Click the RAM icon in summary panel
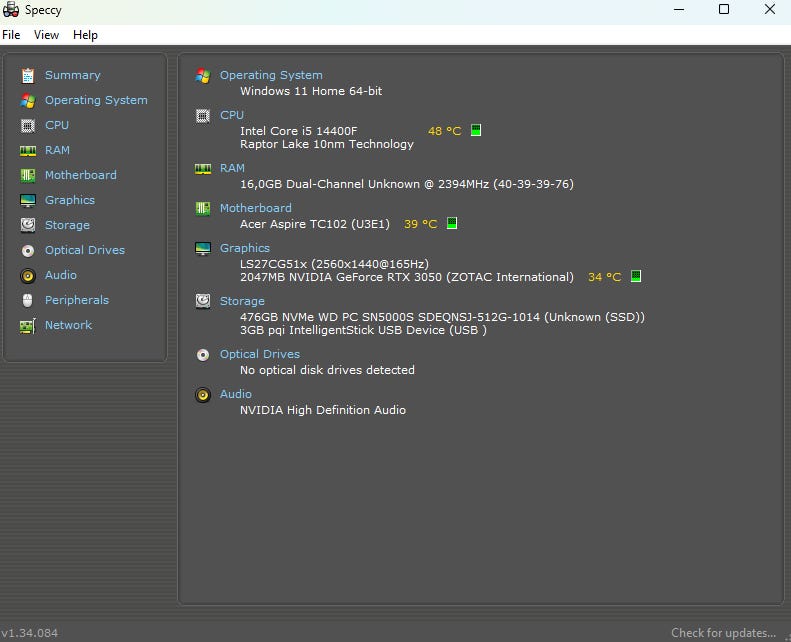Viewport: 791px width, 642px height. 203,168
